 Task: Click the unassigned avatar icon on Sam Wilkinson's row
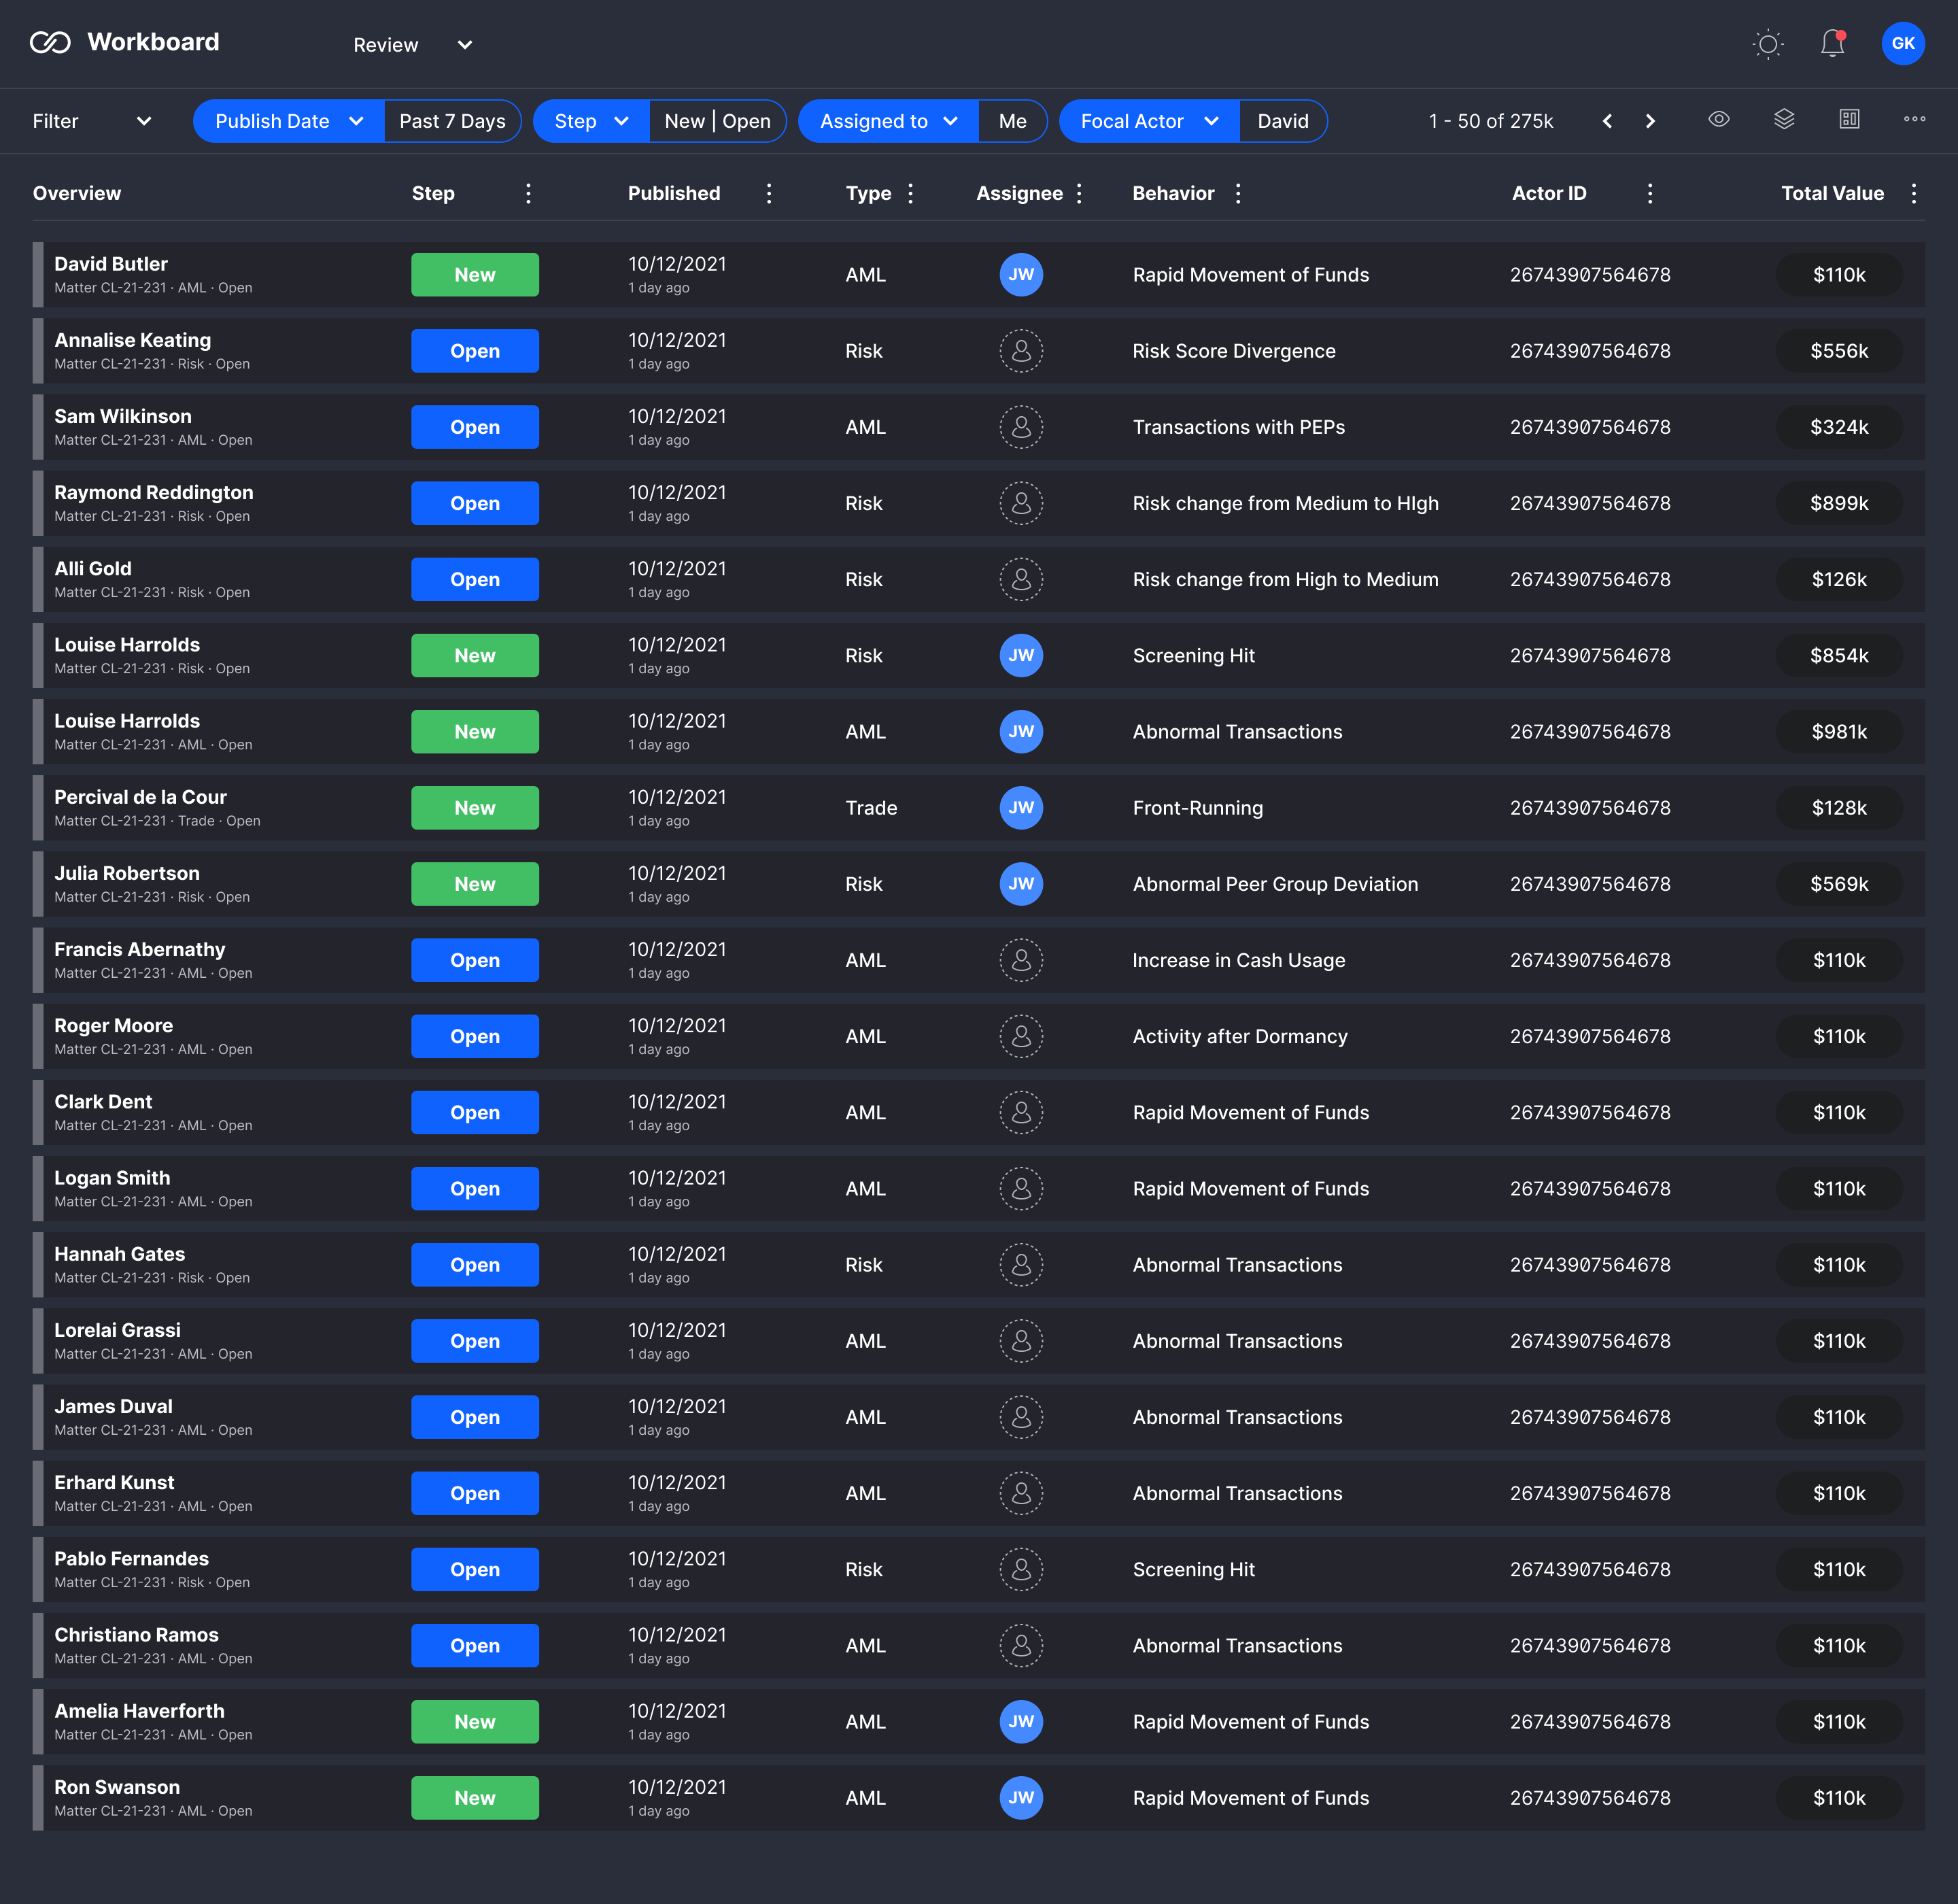1021,427
